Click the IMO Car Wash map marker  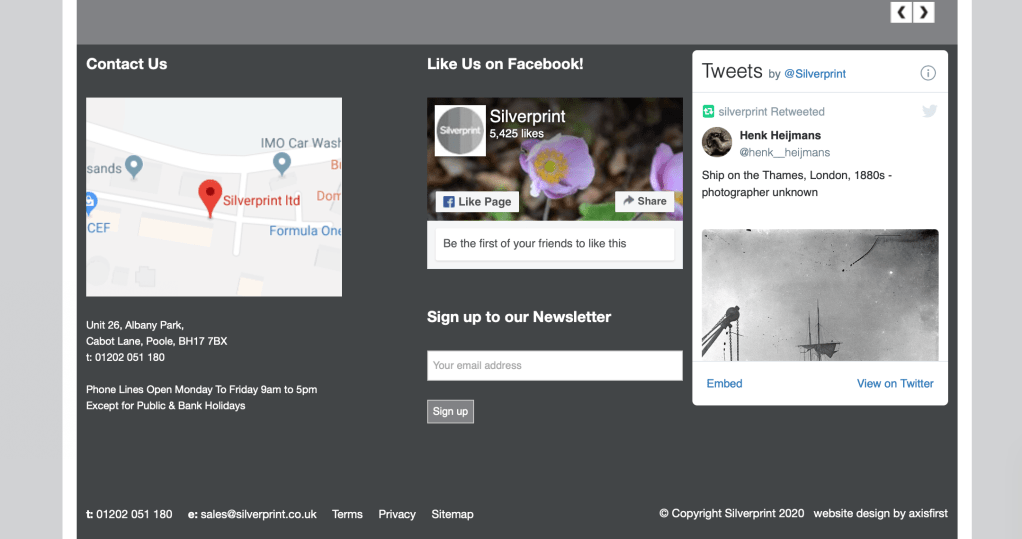click(282, 161)
